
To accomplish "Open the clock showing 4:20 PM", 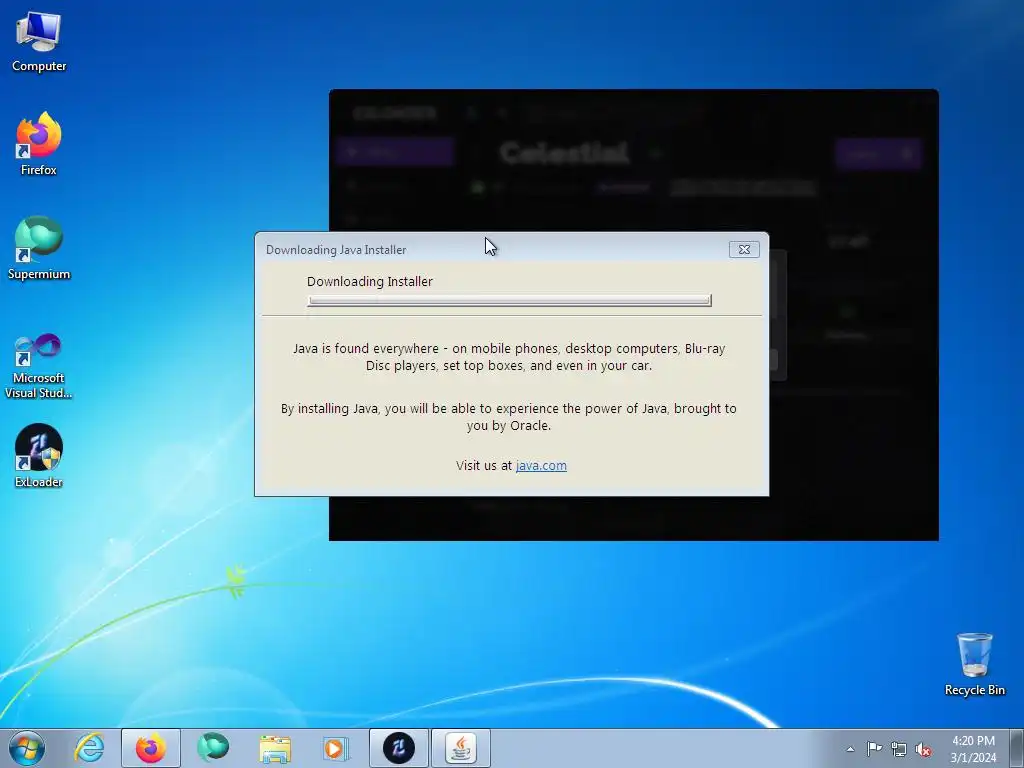I will [x=973, y=749].
